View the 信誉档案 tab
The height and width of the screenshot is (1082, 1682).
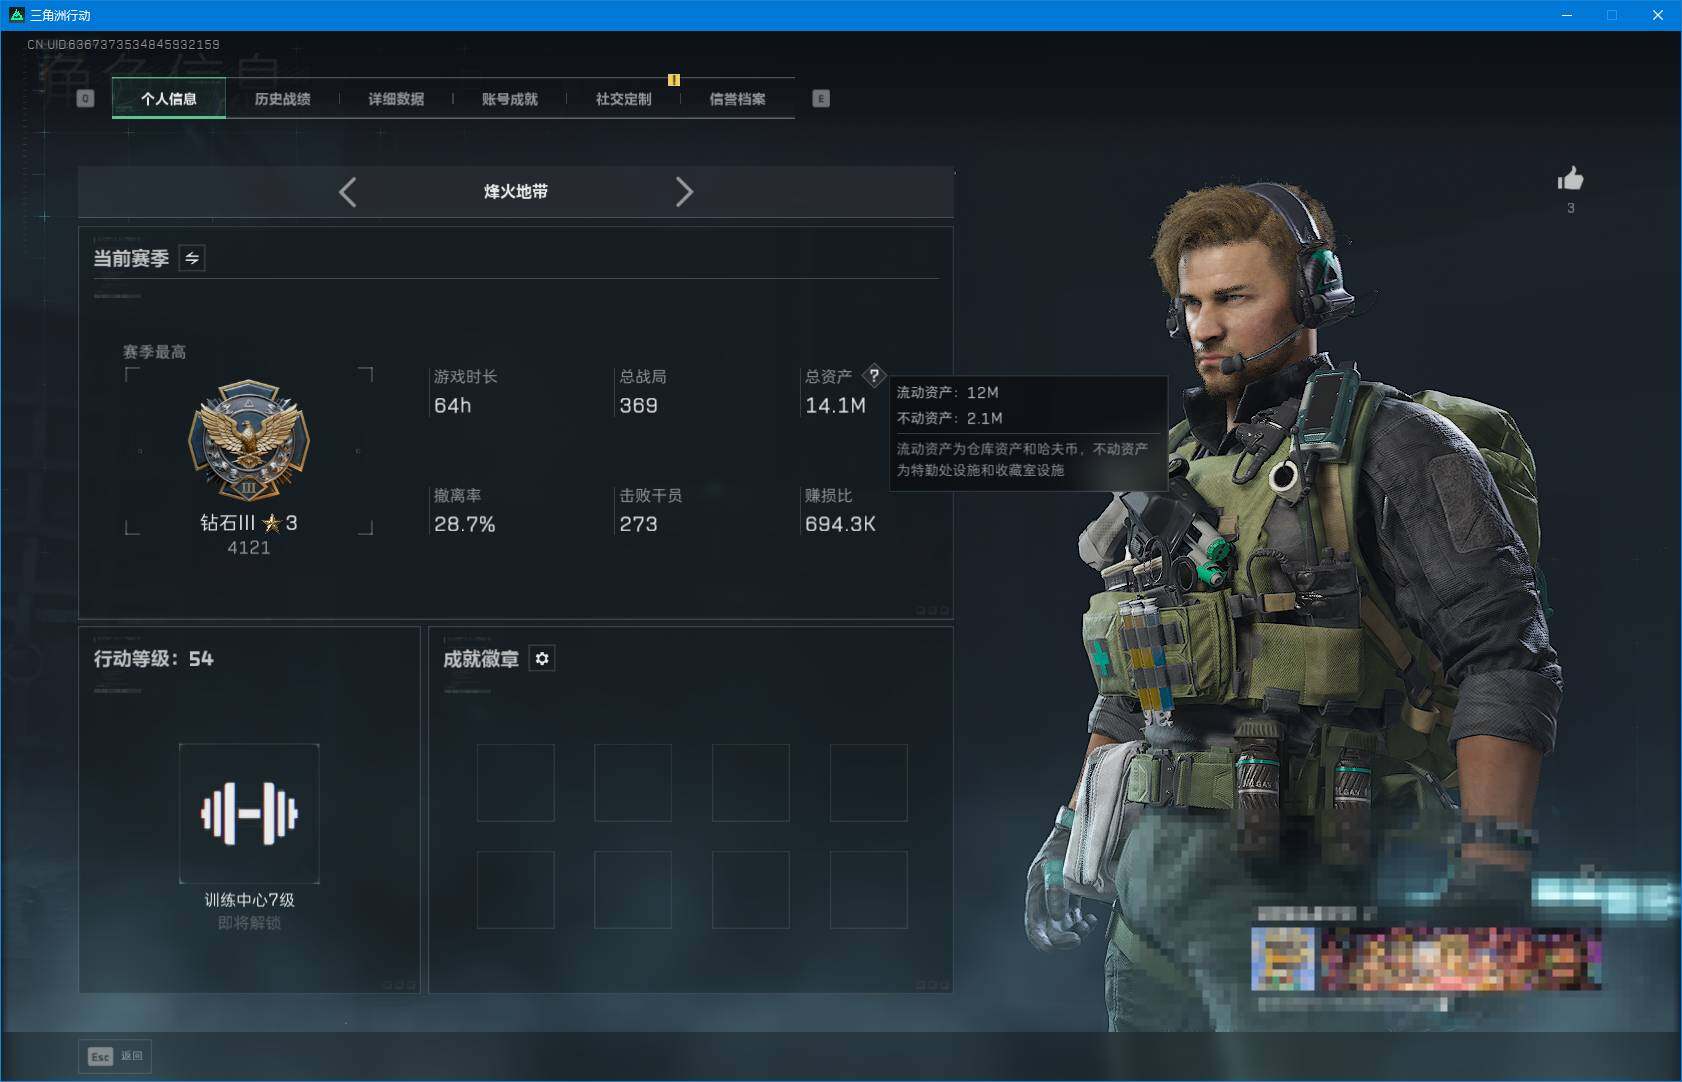pyautogui.click(x=738, y=98)
